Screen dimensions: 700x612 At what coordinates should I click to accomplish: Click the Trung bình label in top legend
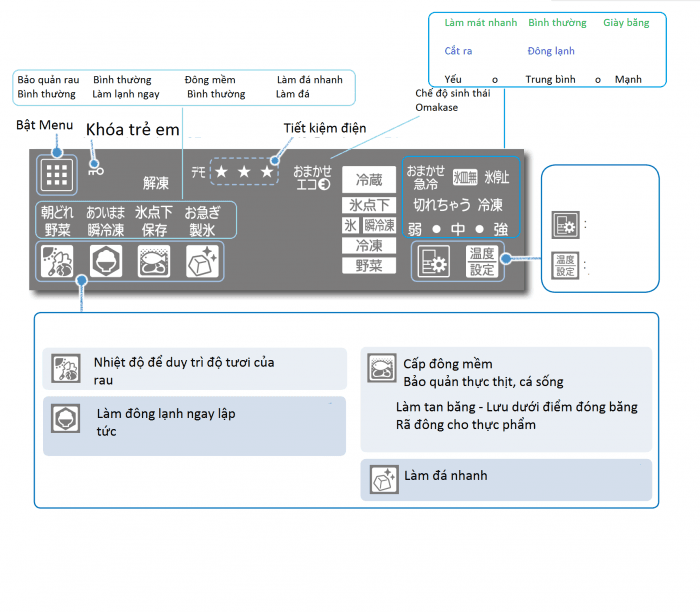point(550,79)
